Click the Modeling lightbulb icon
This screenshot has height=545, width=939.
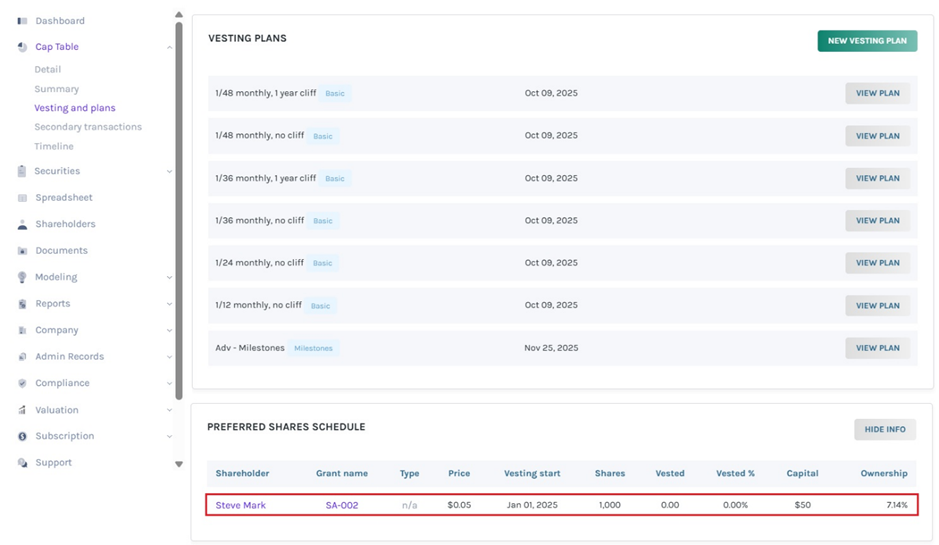[x=22, y=278]
